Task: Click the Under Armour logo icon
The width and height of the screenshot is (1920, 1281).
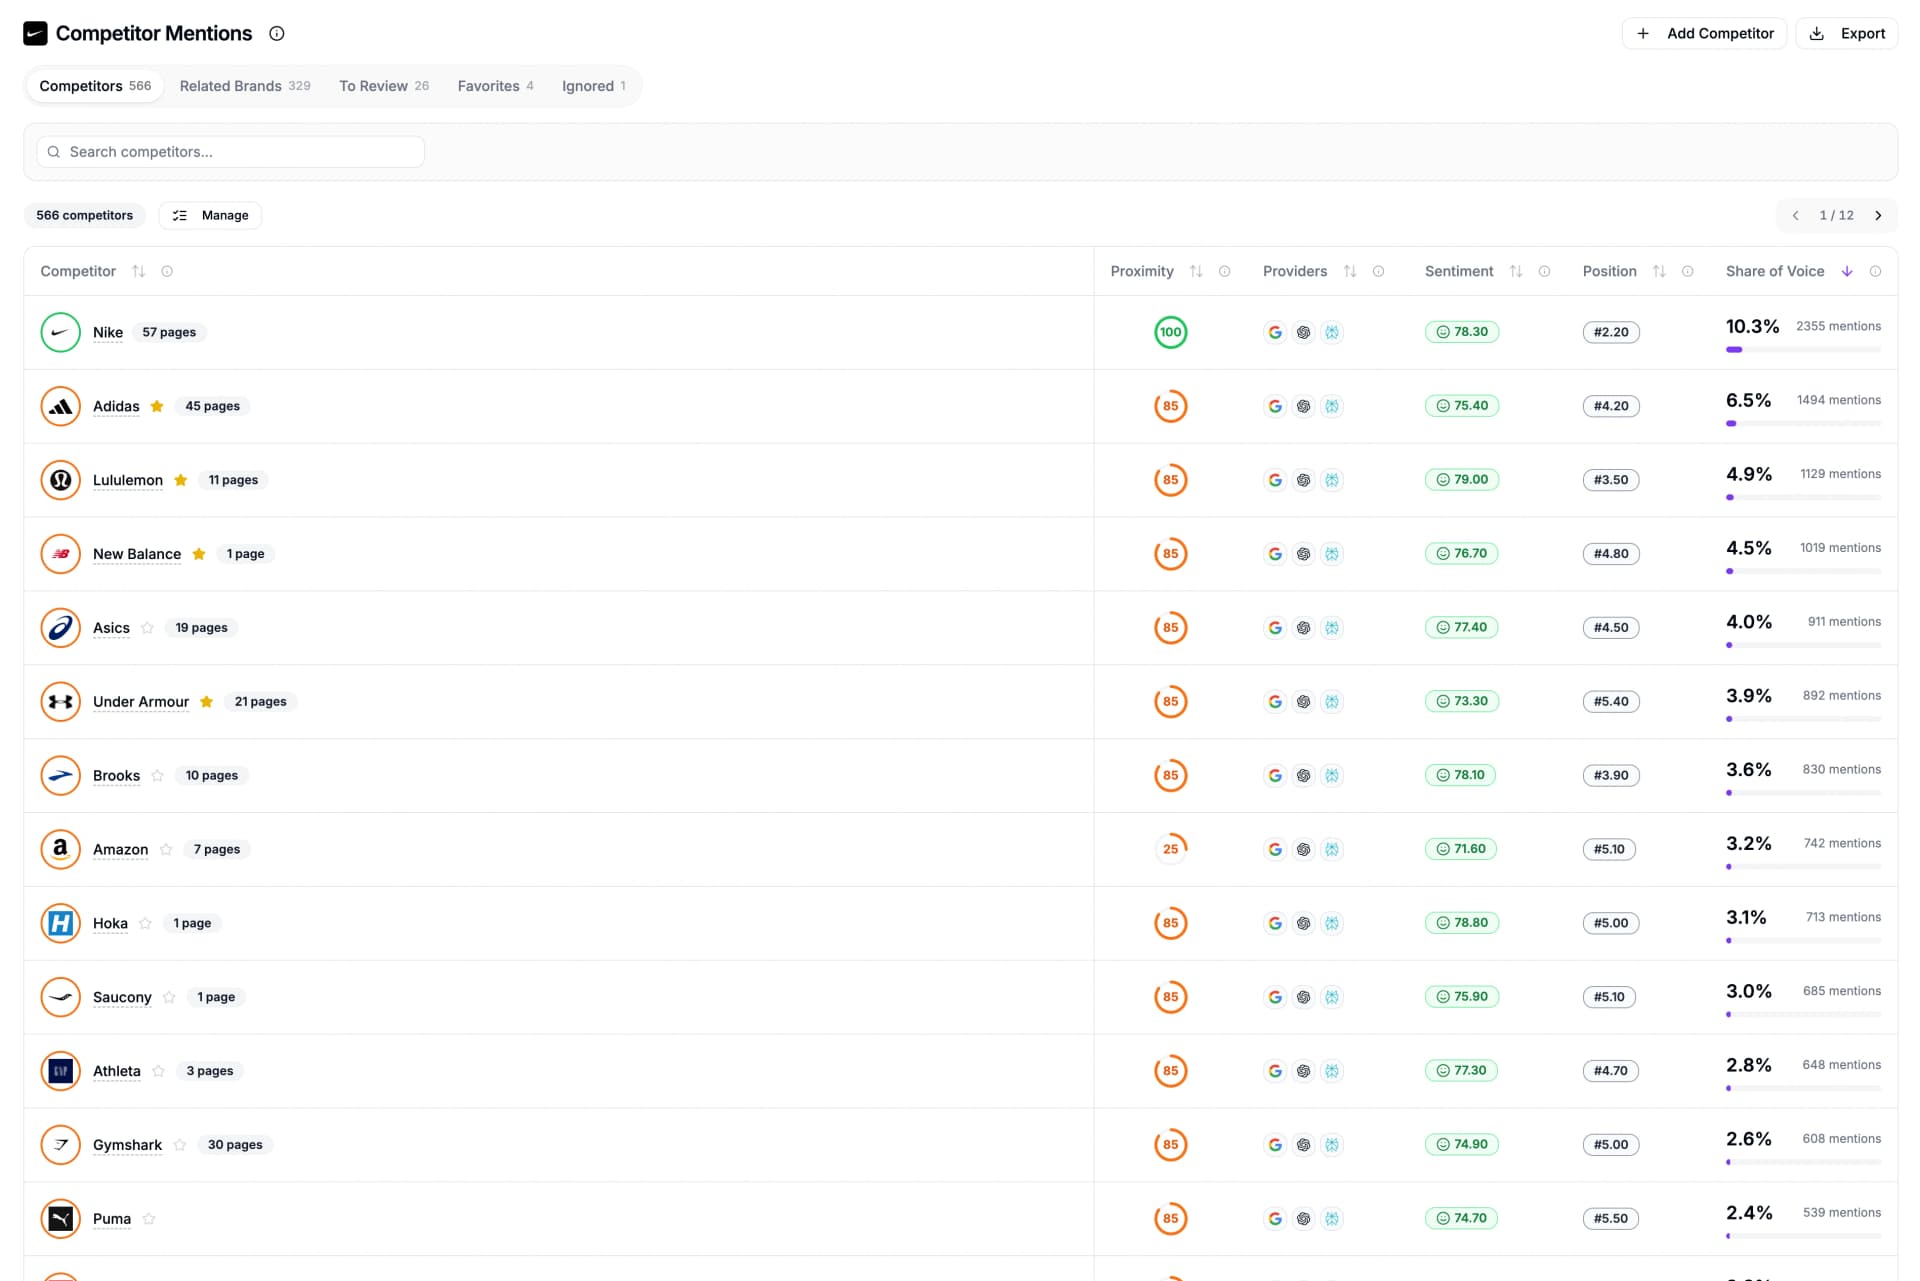Action: tap(60, 702)
